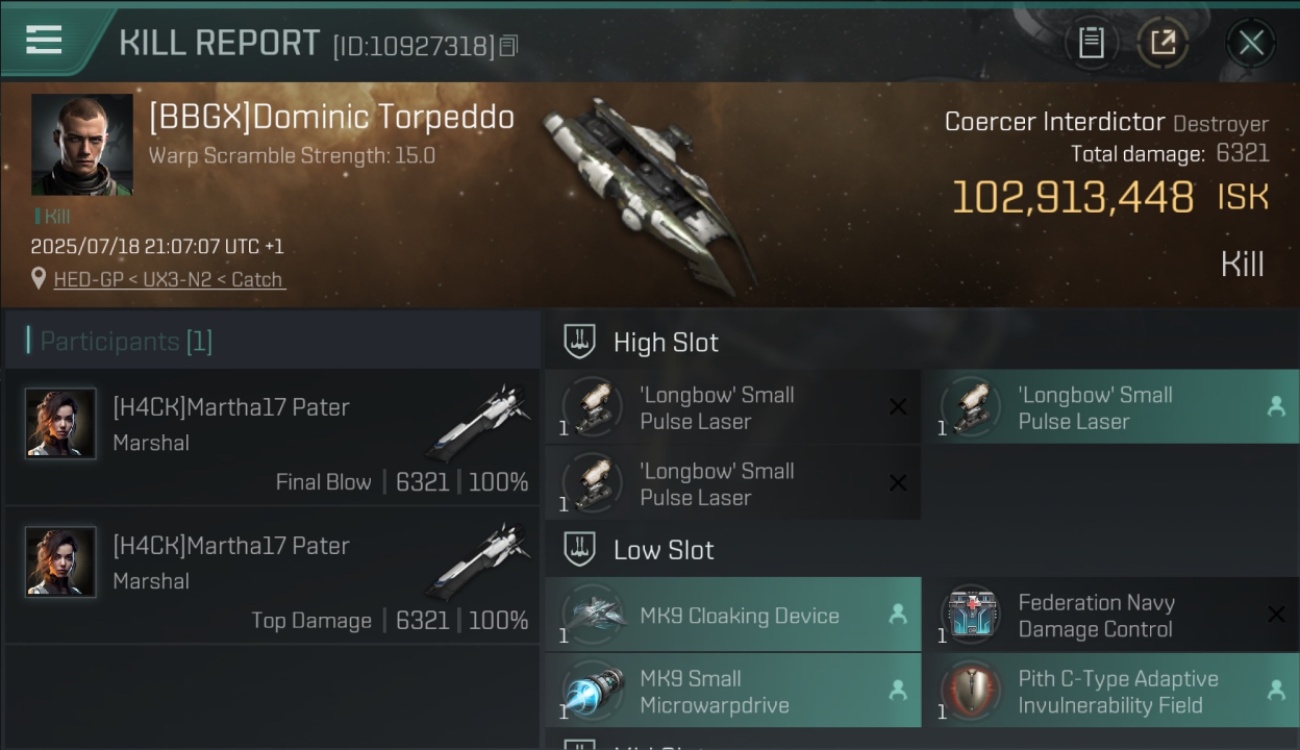
Task: View Dominic Torpeddo's portrait
Action: (82, 145)
